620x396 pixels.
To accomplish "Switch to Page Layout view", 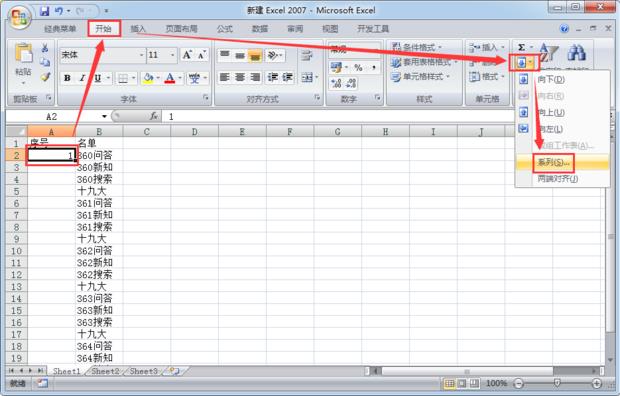I will click(x=462, y=383).
